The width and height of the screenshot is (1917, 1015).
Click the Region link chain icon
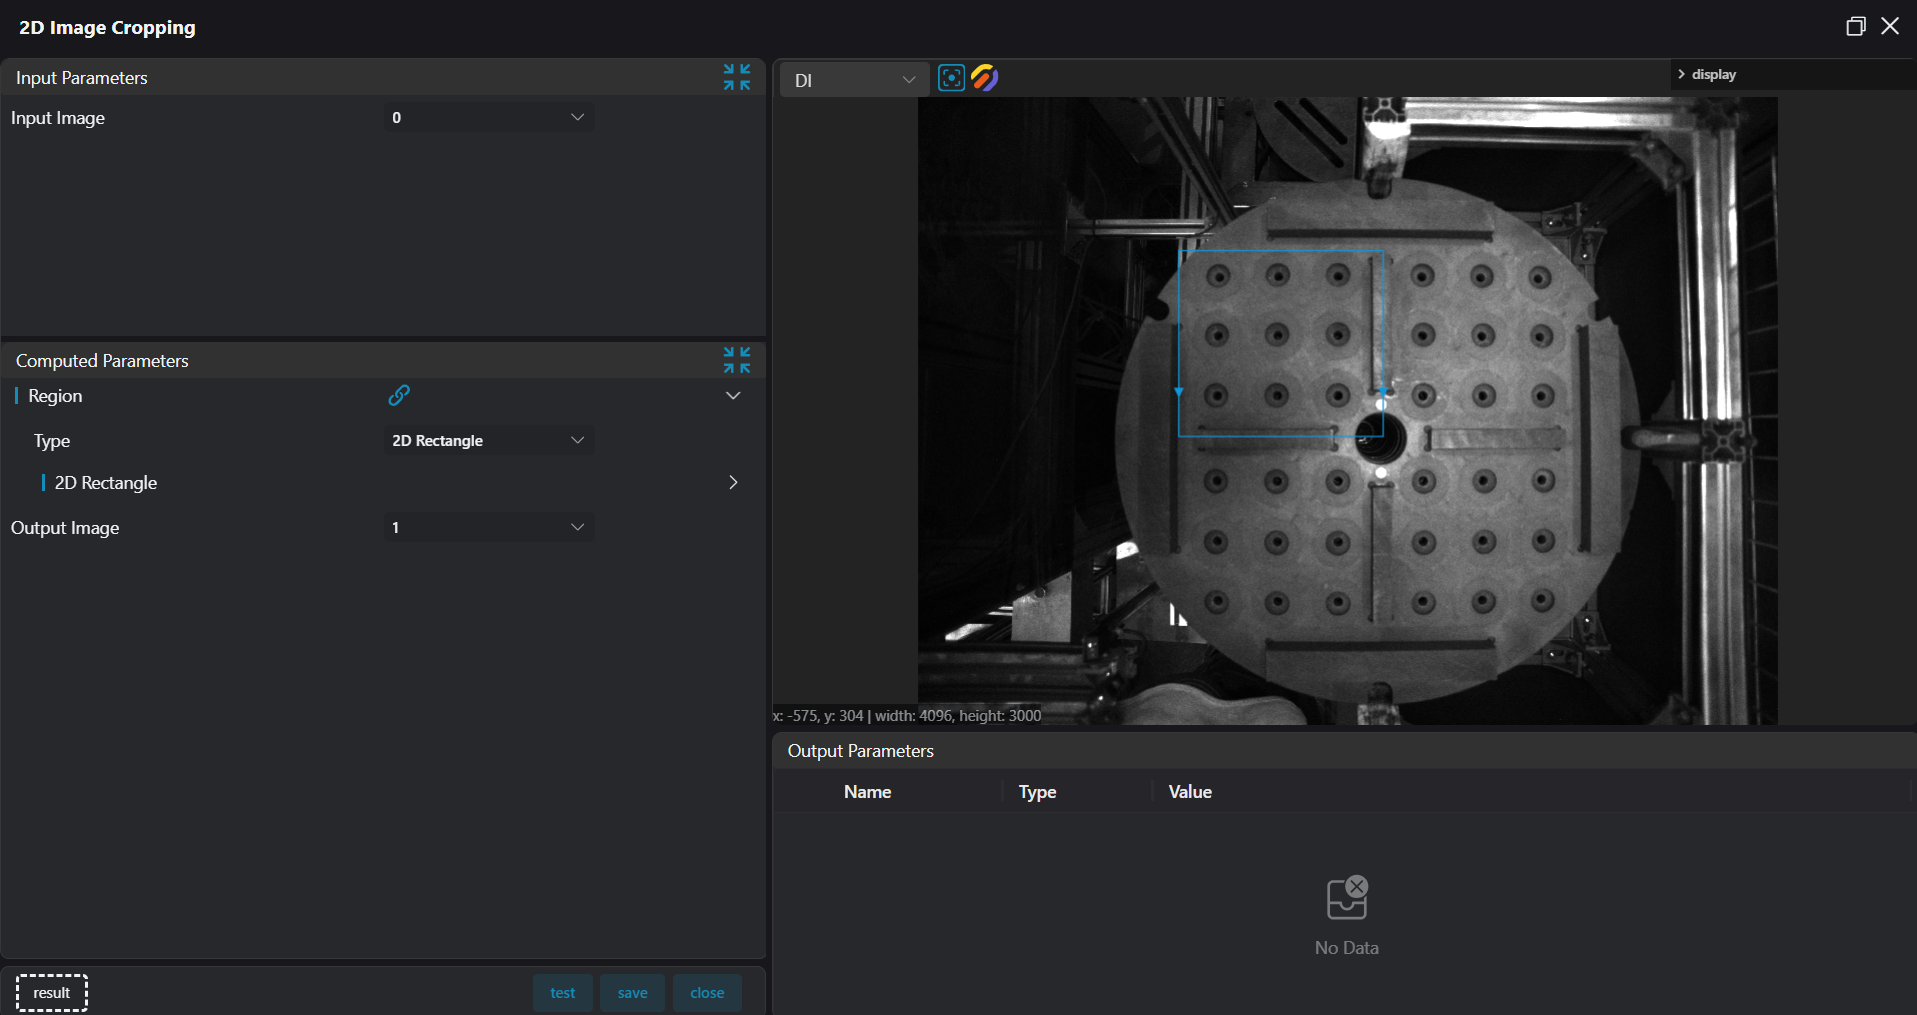point(399,395)
